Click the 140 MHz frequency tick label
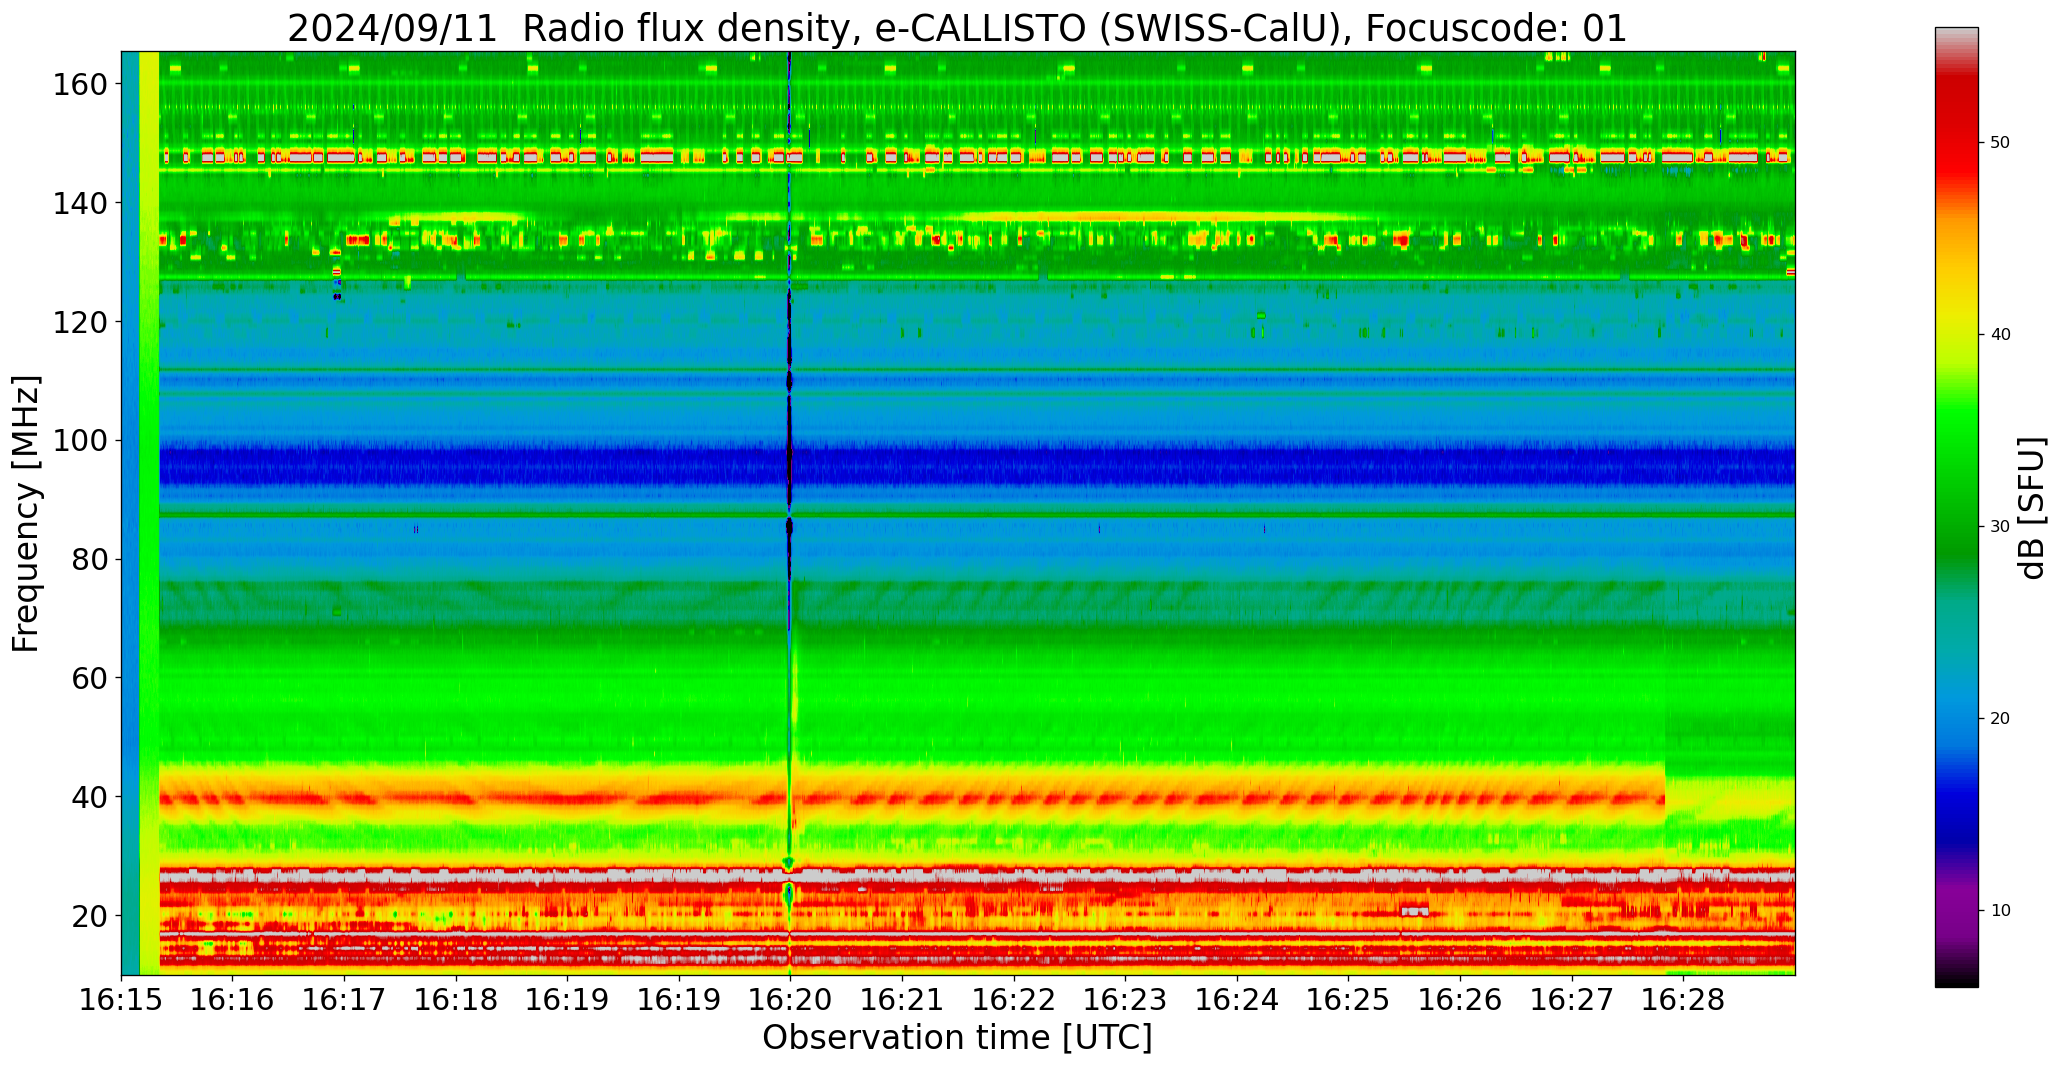 coord(80,203)
